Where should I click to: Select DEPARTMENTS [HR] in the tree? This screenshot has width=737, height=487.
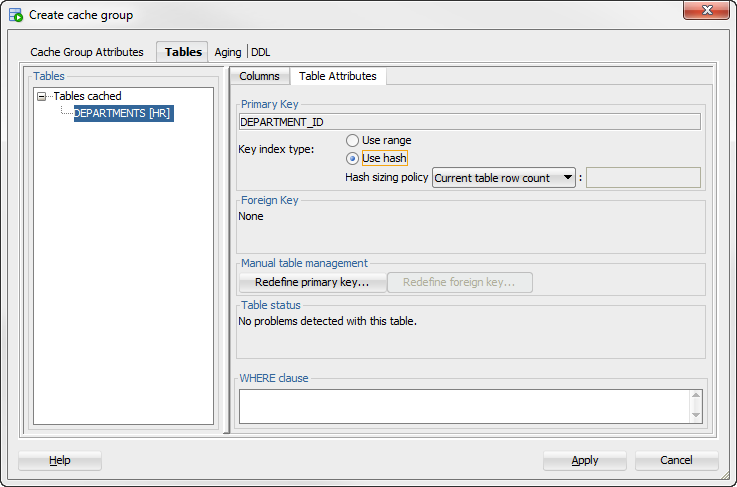pos(124,113)
